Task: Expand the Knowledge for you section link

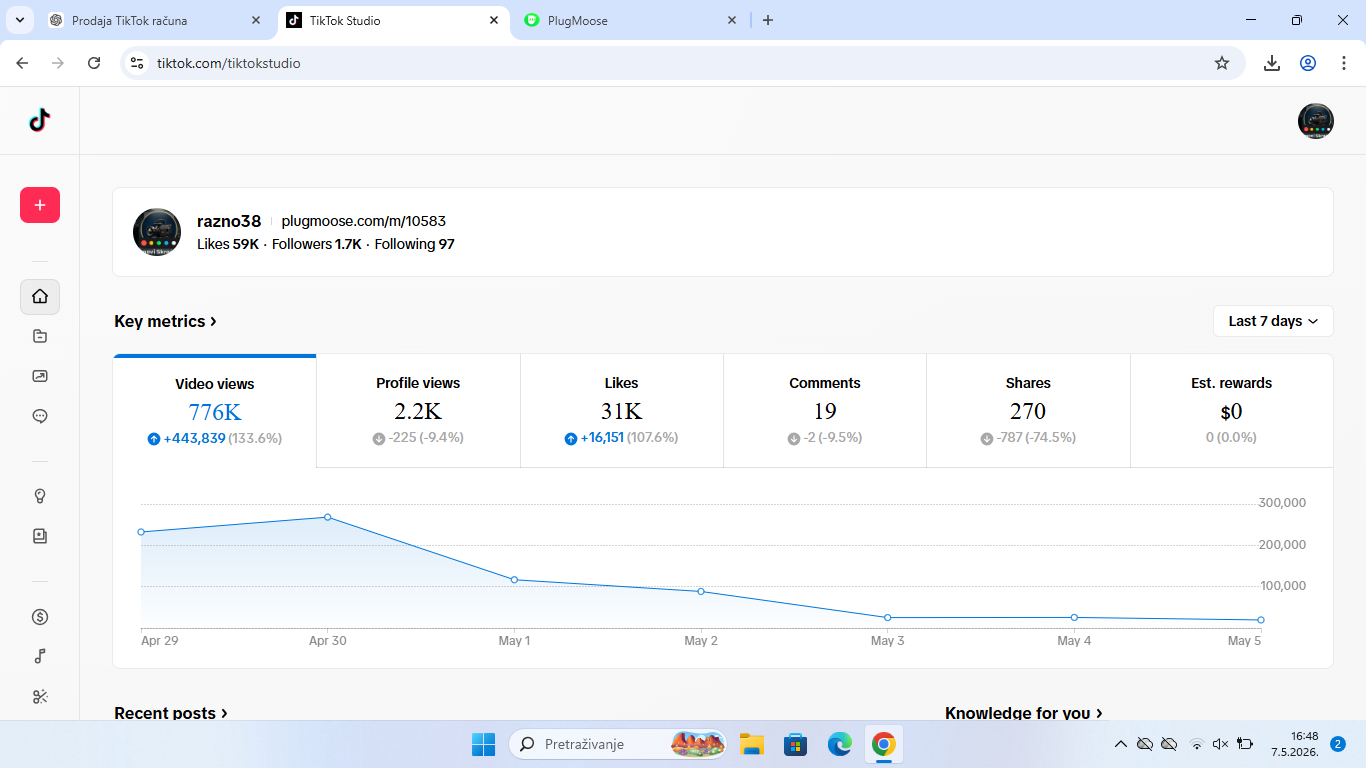Action: tap(1024, 713)
